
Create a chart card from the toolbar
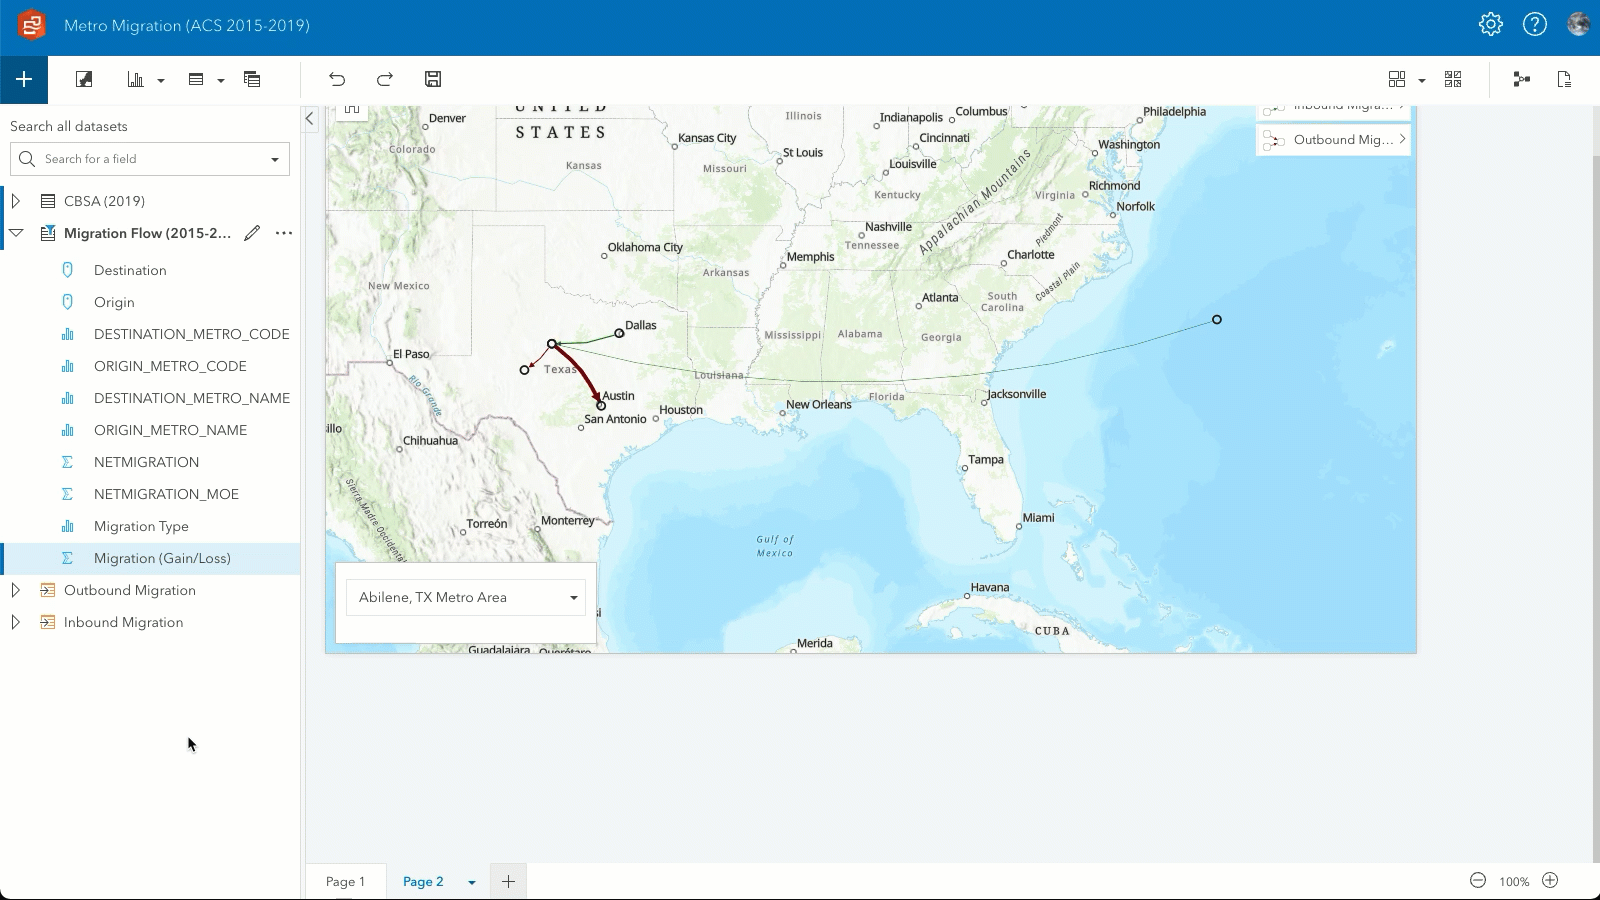[x=136, y=80]
